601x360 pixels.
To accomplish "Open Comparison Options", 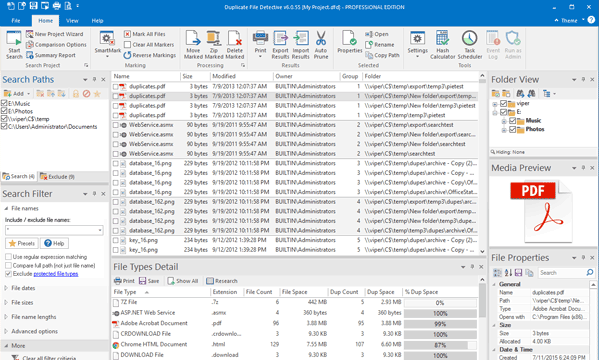I will 56,44.
